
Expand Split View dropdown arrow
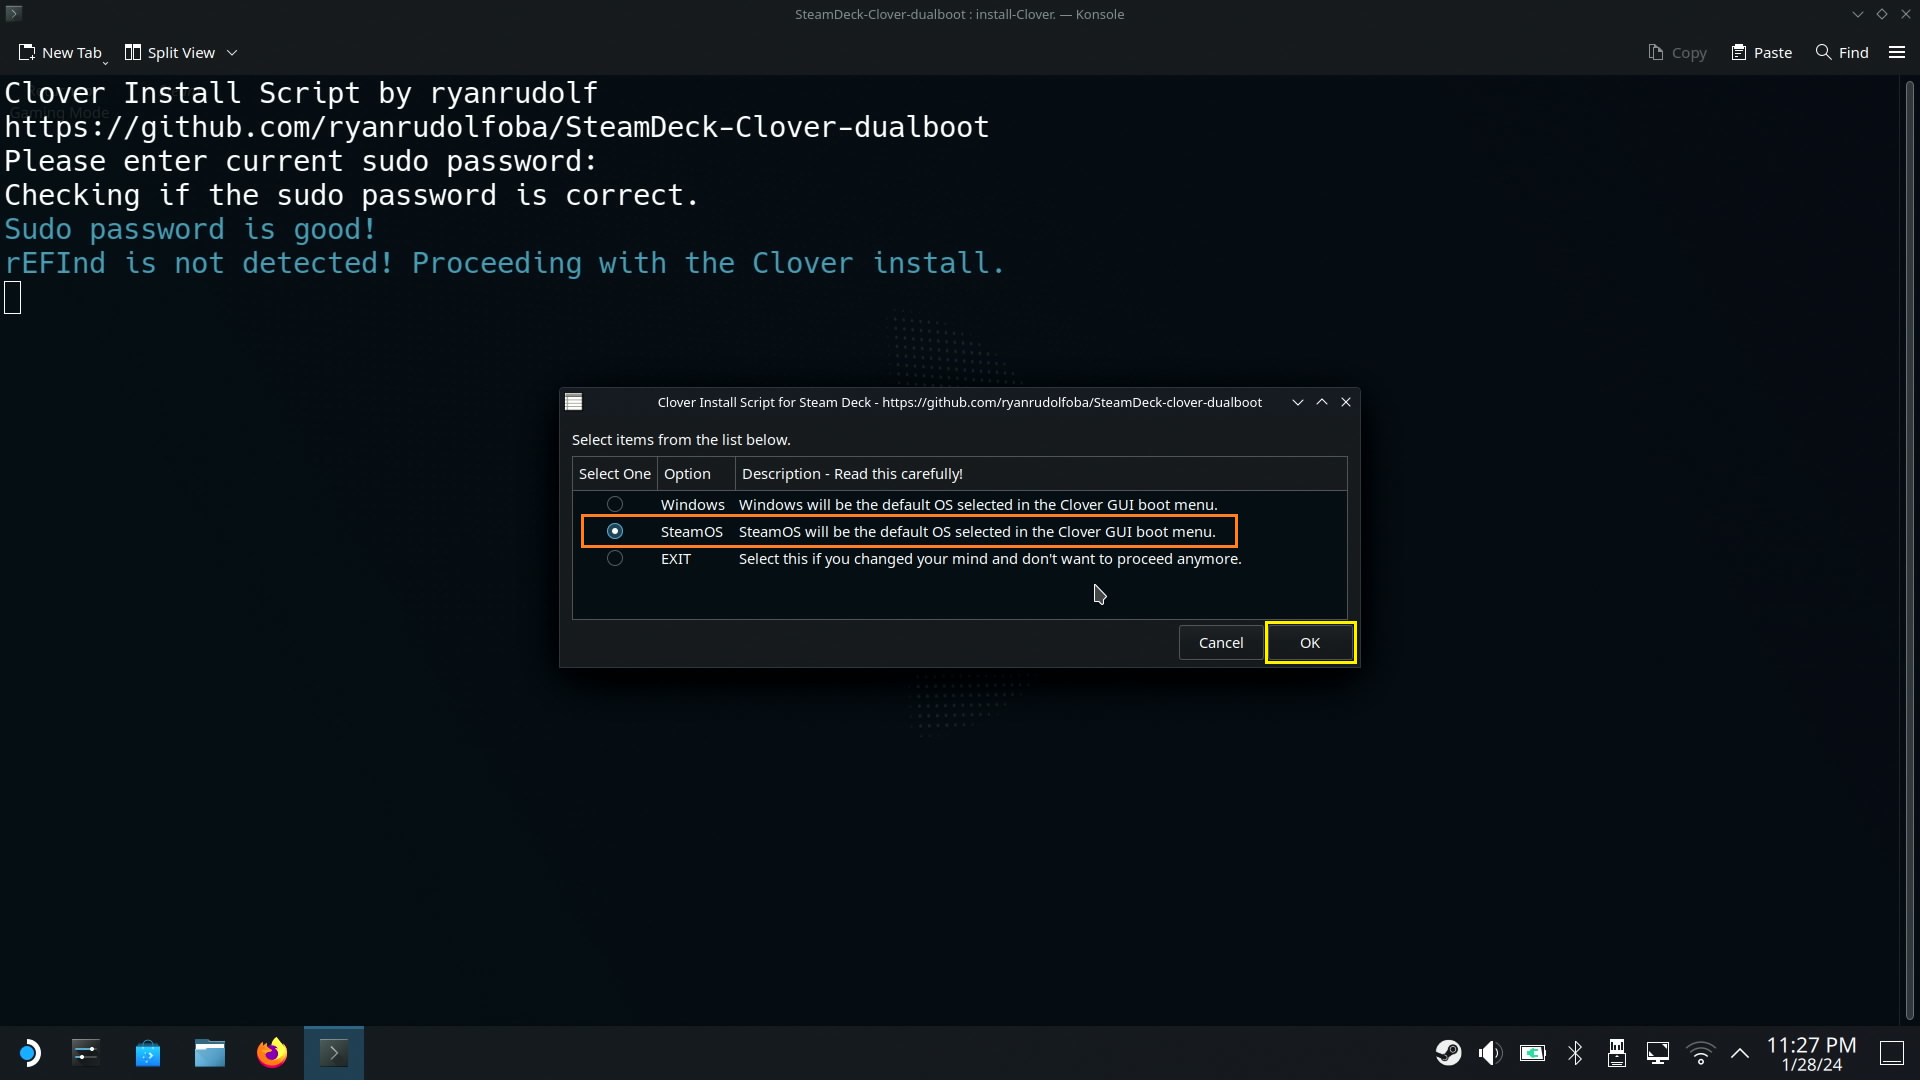click(x=232, y=53)
